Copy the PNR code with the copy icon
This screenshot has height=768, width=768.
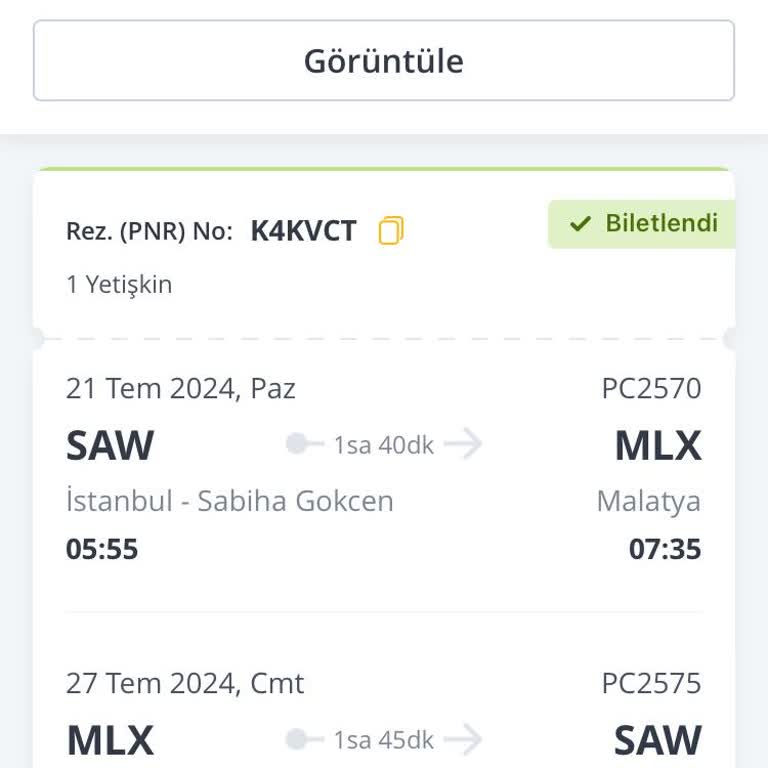tap(391, 231)
